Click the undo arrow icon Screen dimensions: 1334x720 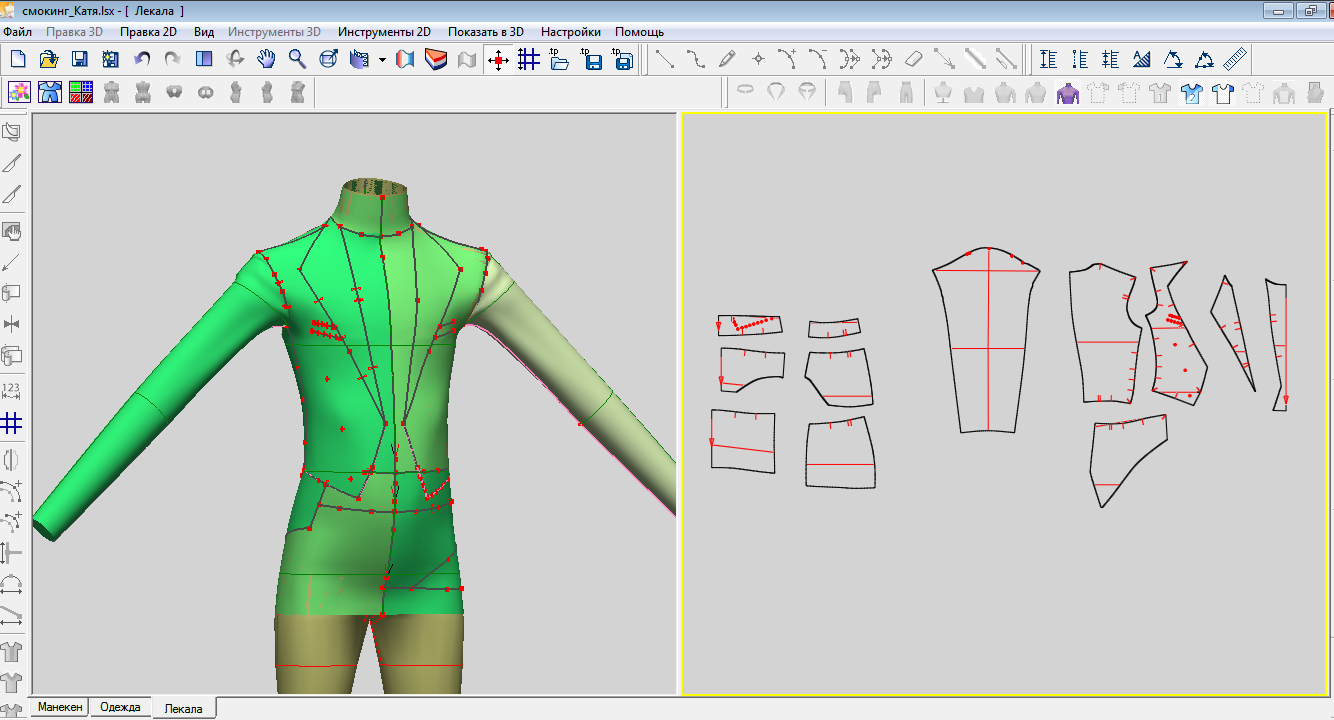(142, 60)
